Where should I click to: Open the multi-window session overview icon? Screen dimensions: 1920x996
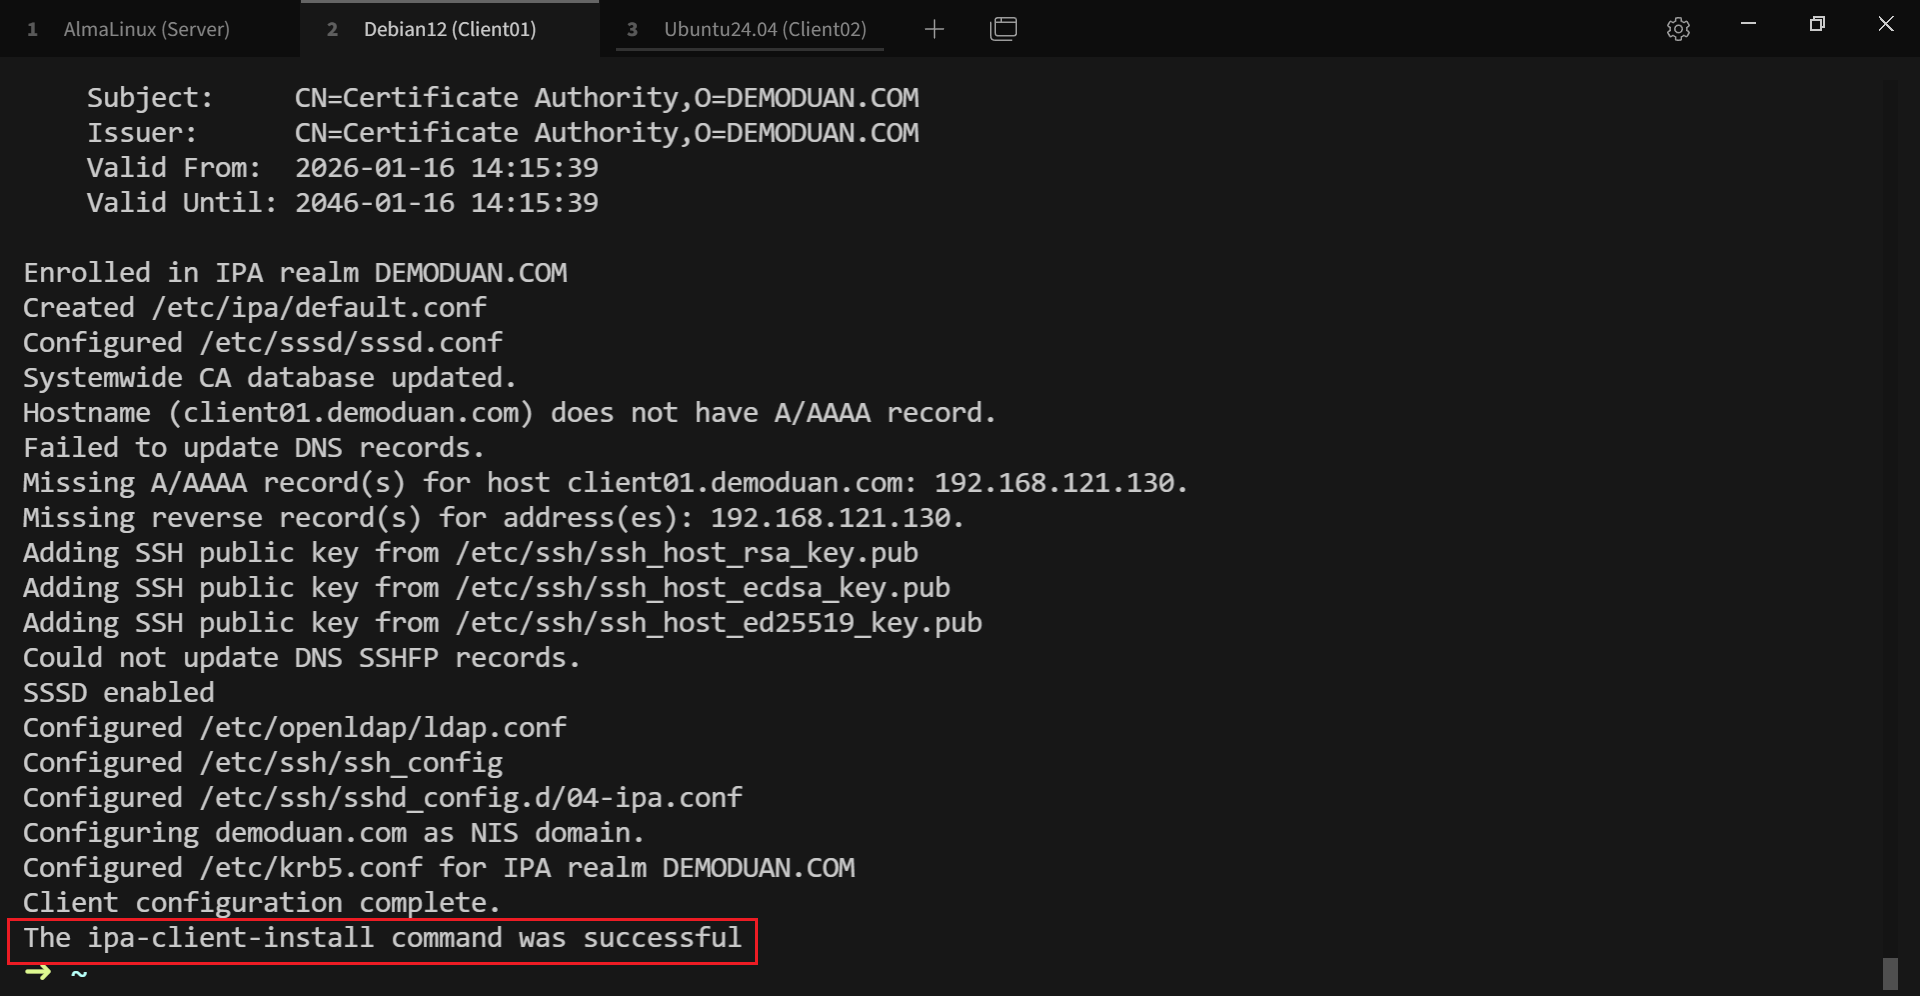coord(1003,29)
